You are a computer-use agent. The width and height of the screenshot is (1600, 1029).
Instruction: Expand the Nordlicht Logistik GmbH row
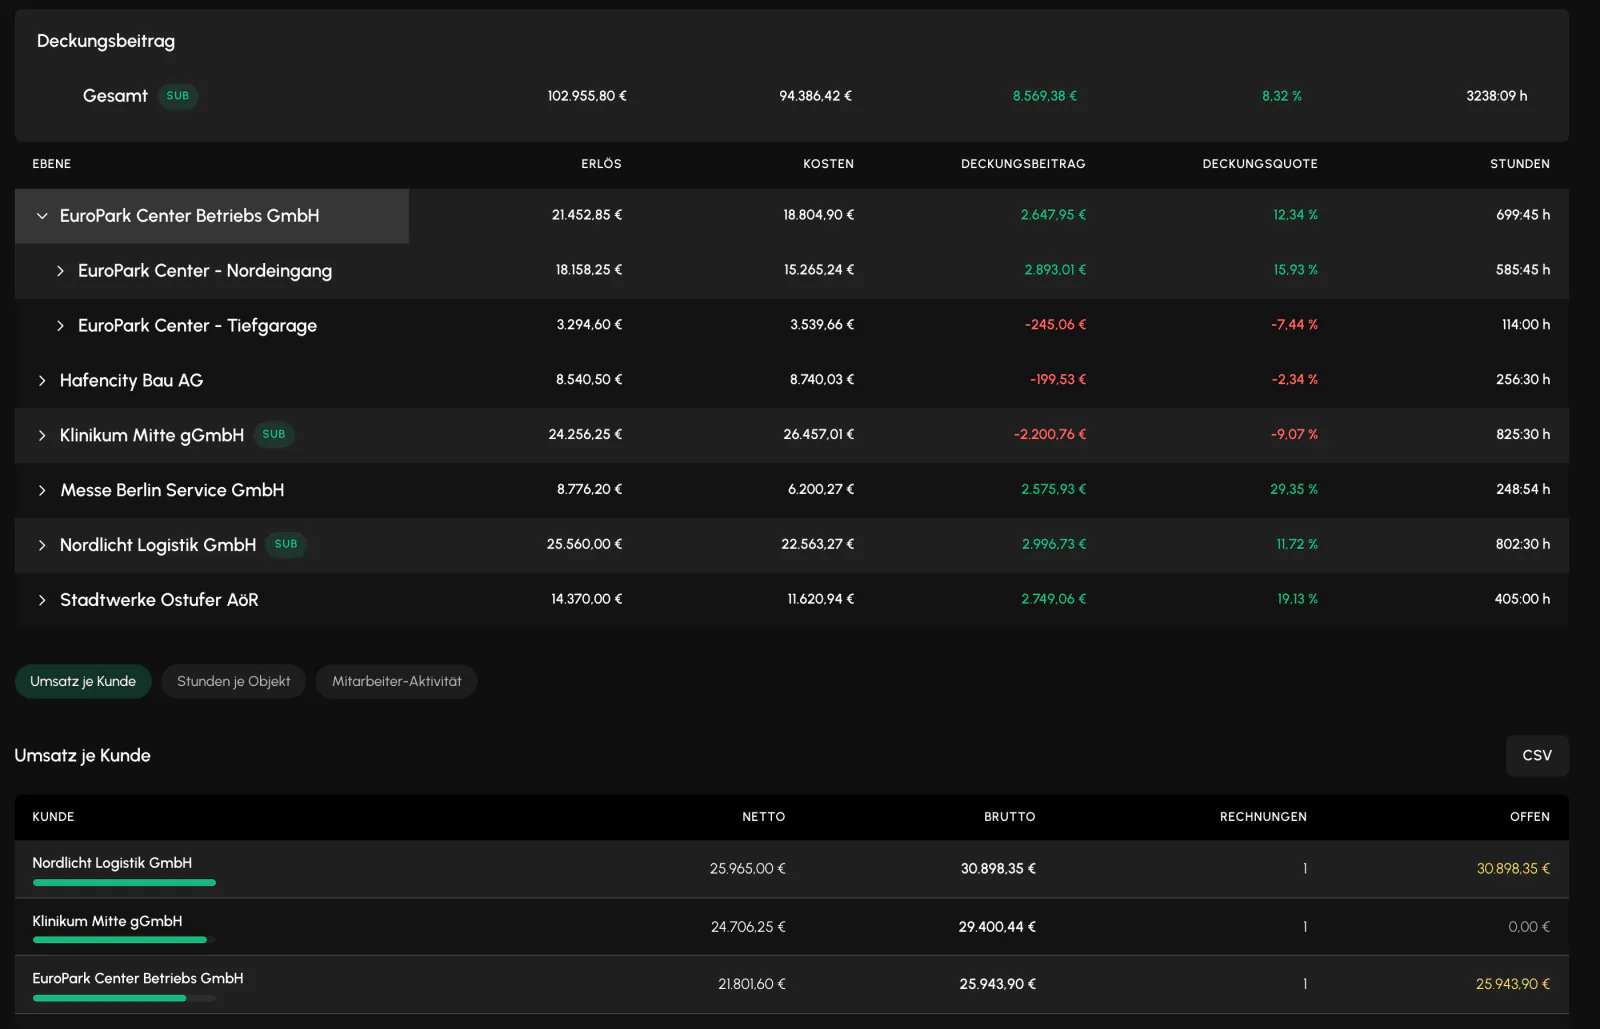(x=42, y=546)
